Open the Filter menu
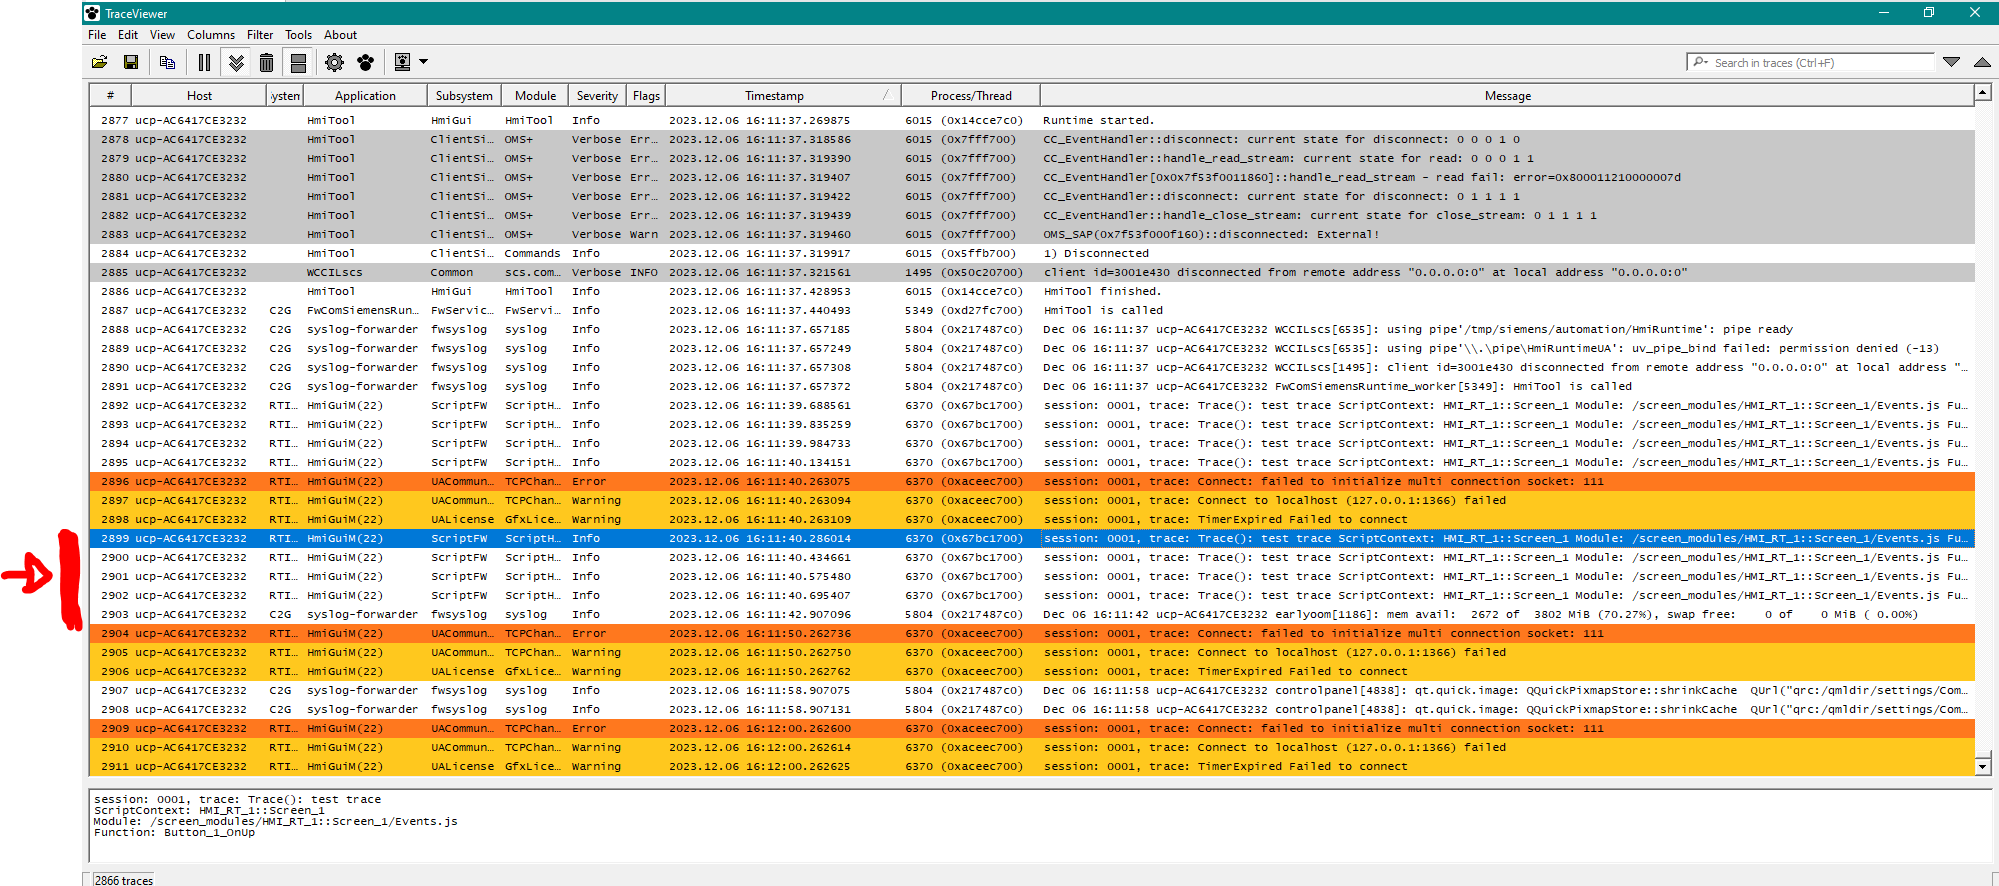The height and width of the screenshot is (886, 1999). pyautogui.click(x=260, y=35)
